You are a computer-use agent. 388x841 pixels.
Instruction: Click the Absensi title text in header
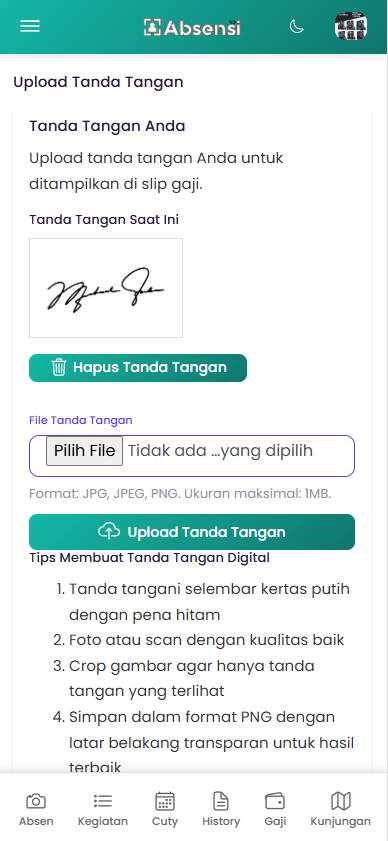pyautogui.click(x=202, y=28)
